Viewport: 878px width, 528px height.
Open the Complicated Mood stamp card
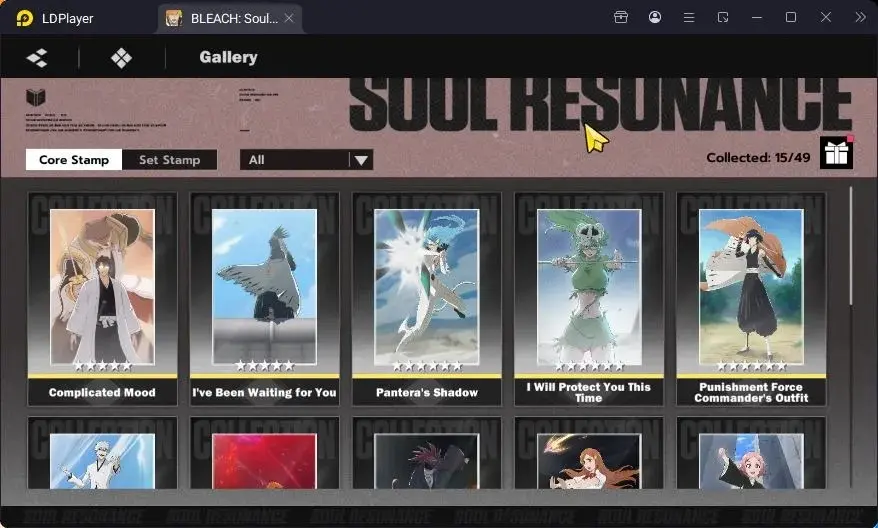pyautogui.click(x=102, y=299)
